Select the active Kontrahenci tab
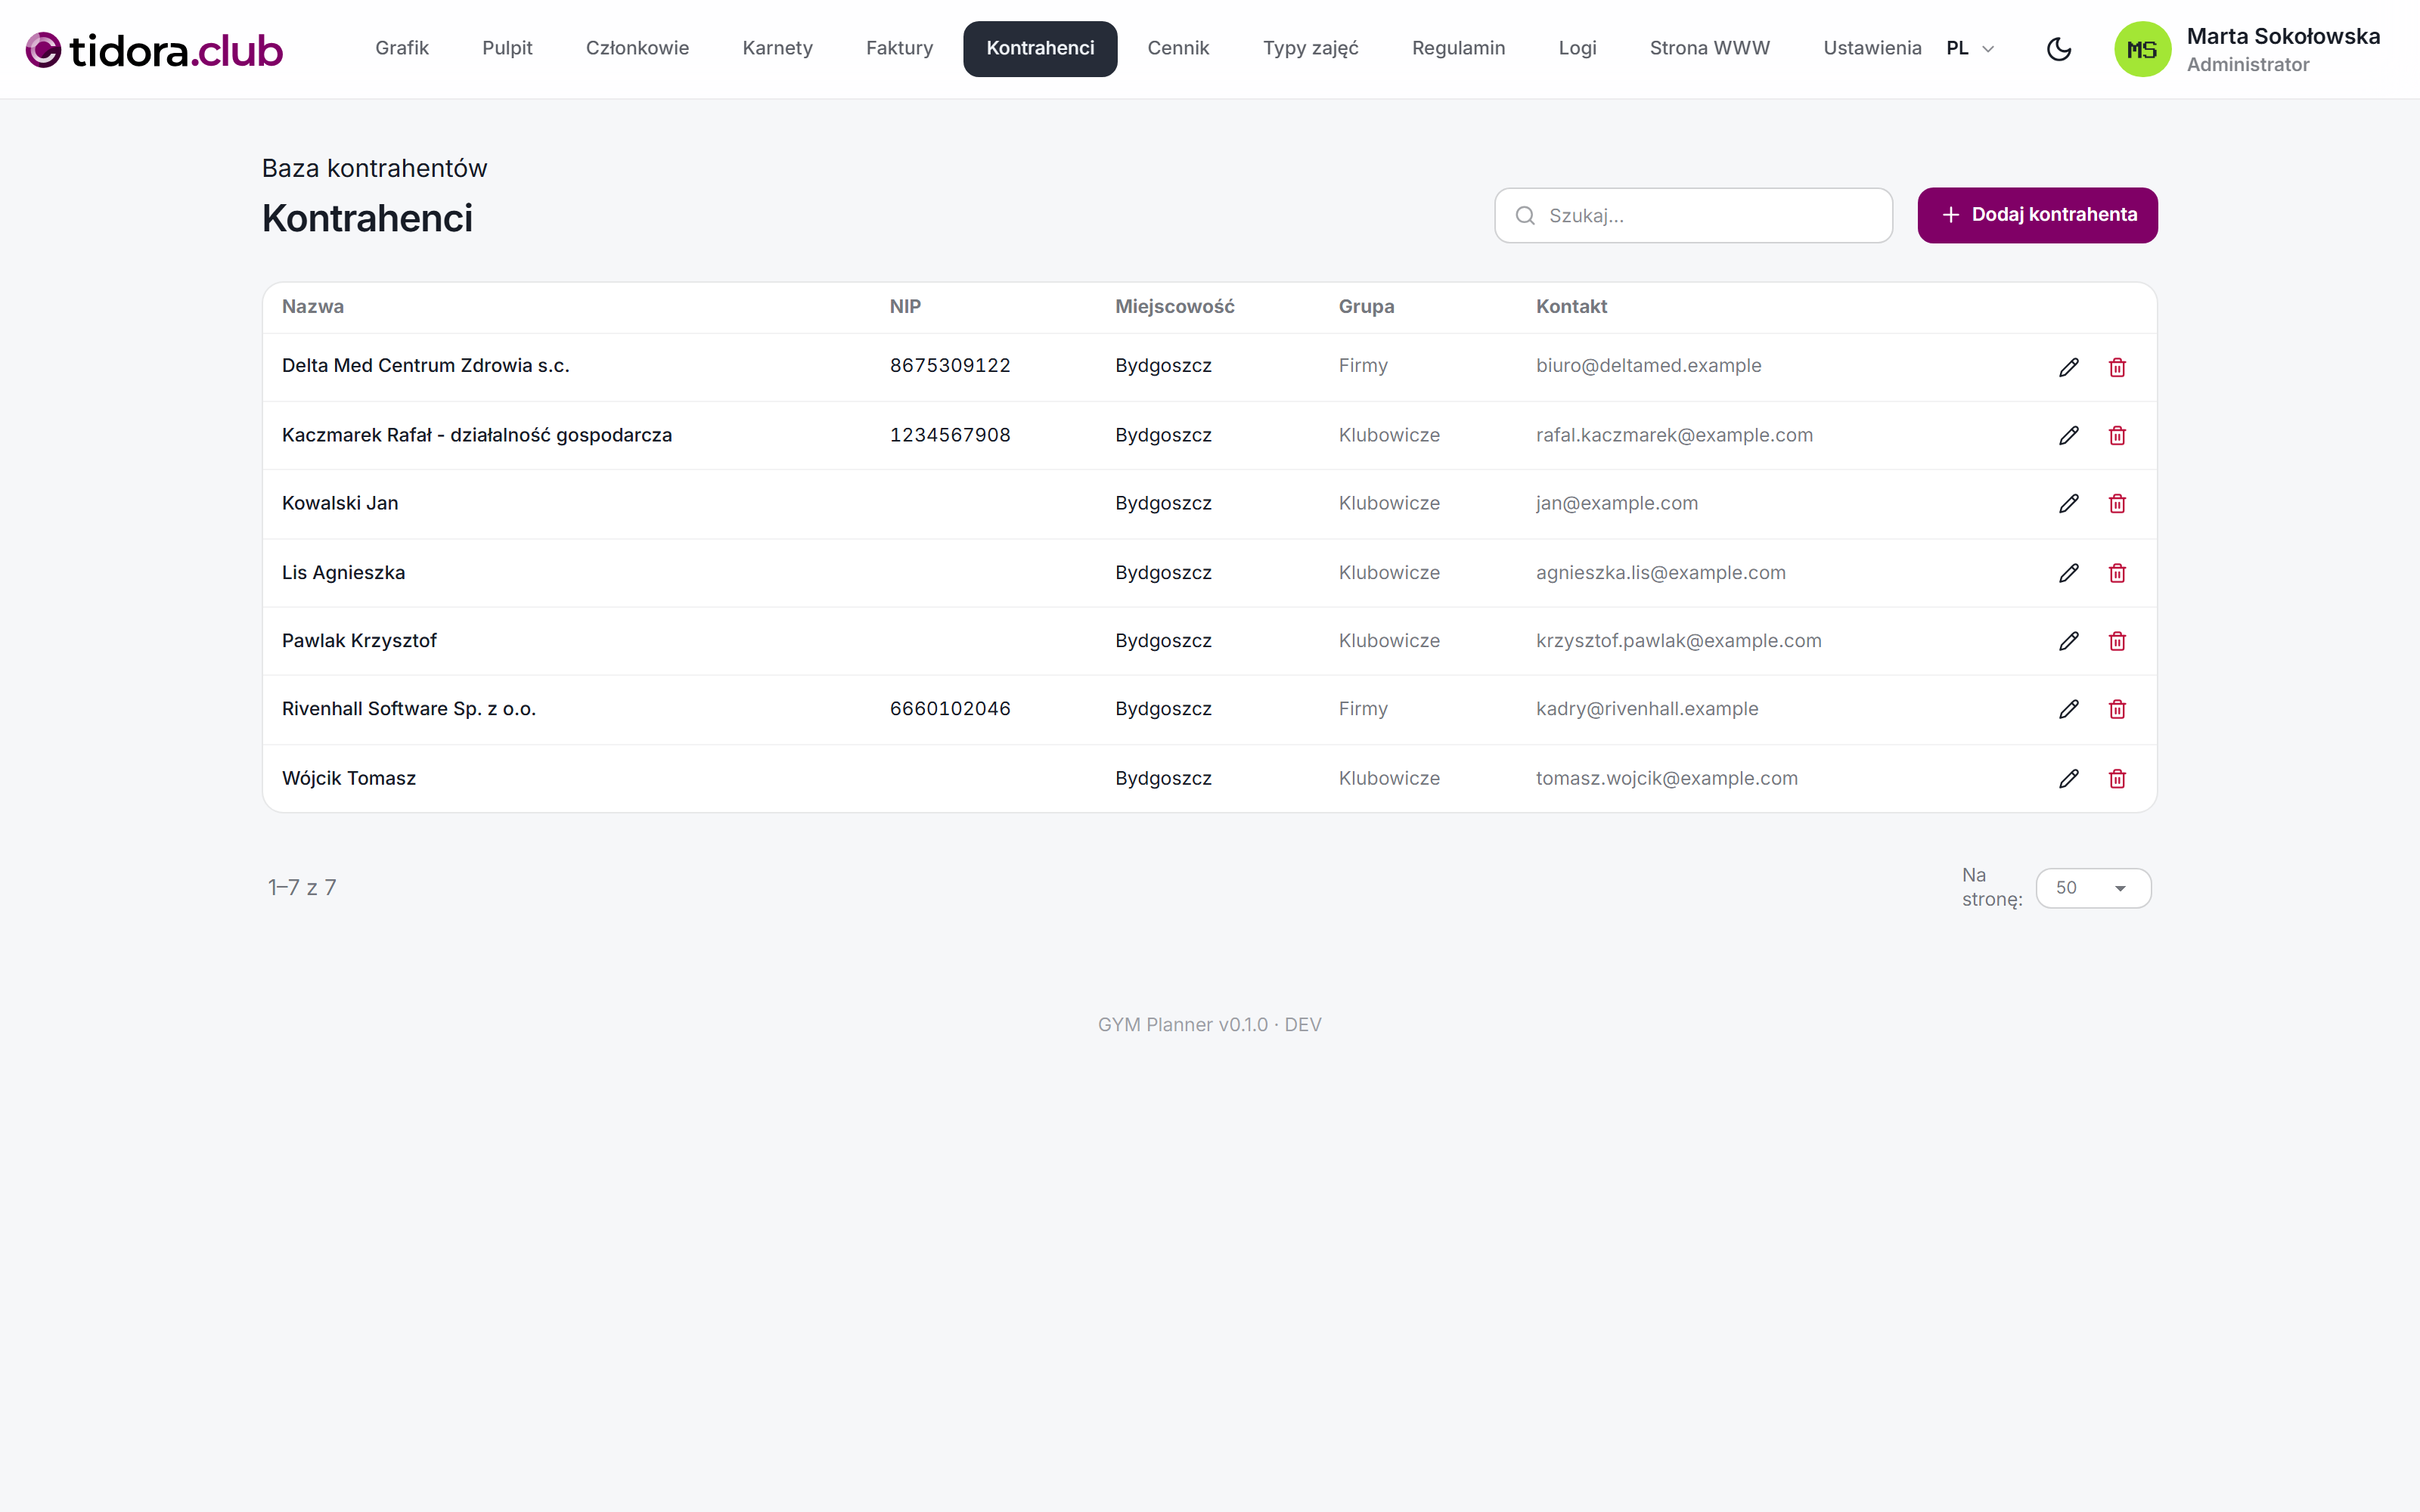The width and height of the screenshot is (2420, 1512). click(x=1040, y=48)
